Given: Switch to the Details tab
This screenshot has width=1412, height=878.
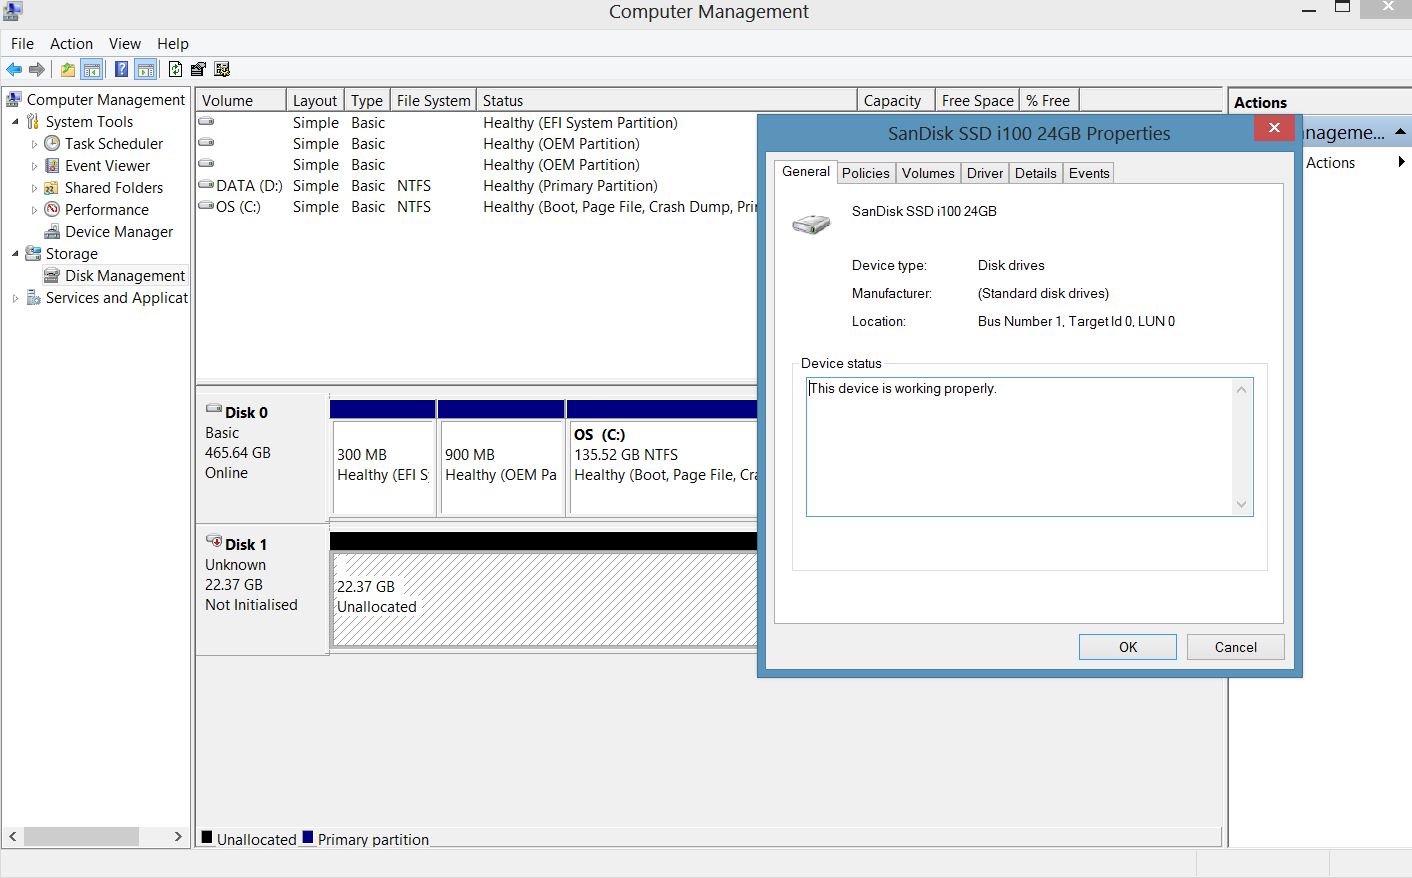Looking at the screenshot, I should coord(1036,173).
